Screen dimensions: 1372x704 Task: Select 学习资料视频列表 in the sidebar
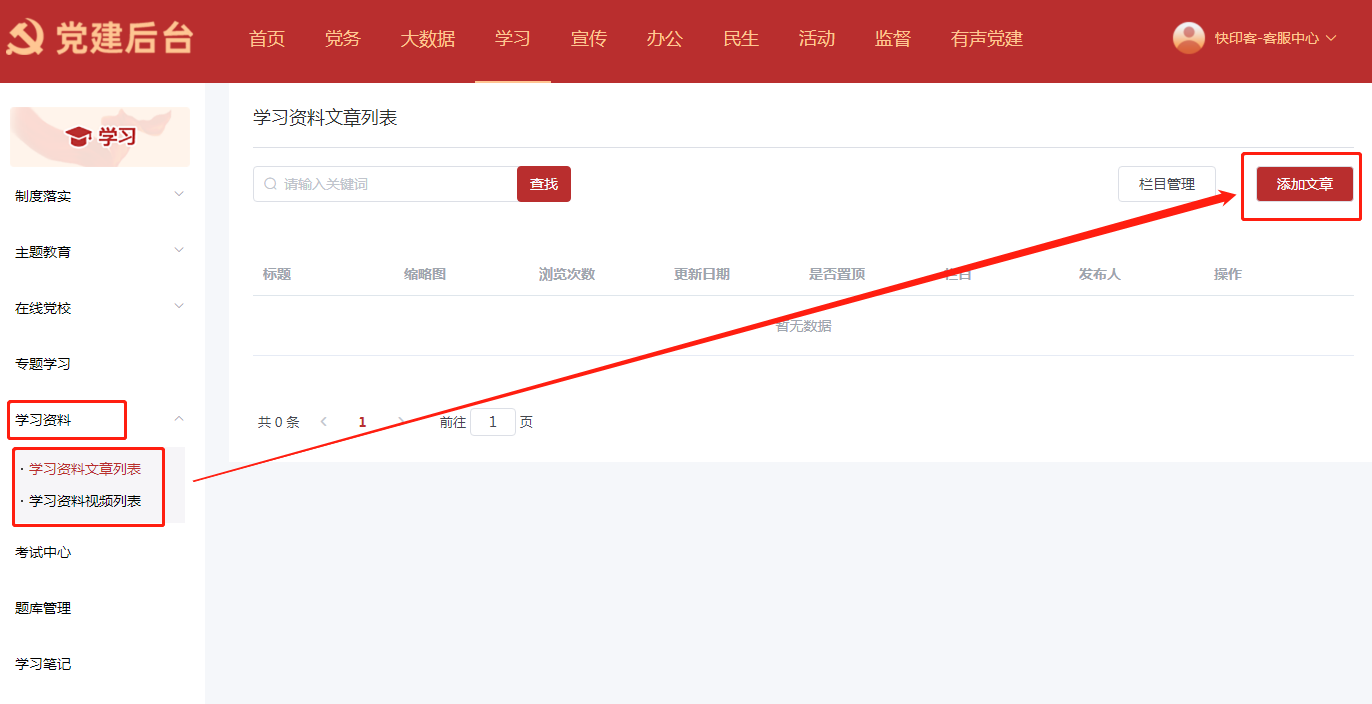pos(85,501)
